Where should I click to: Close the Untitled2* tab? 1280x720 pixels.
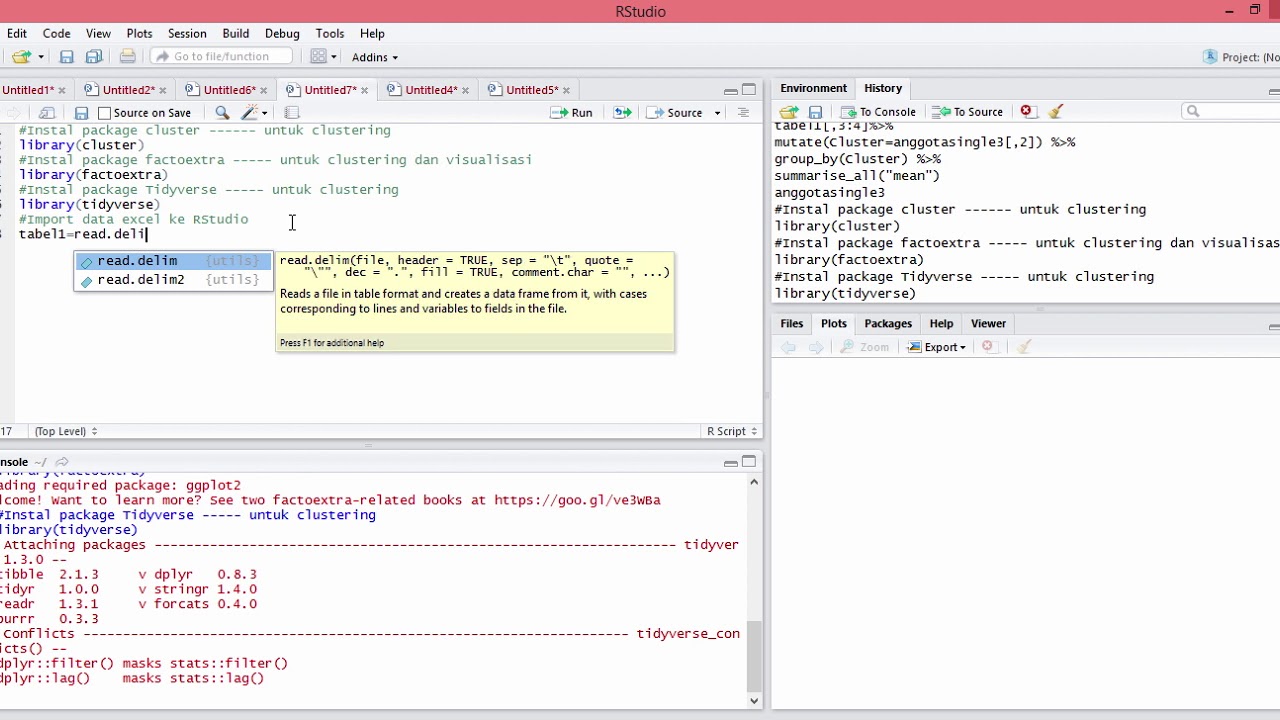pyautogui.click(x=163, y=91)
